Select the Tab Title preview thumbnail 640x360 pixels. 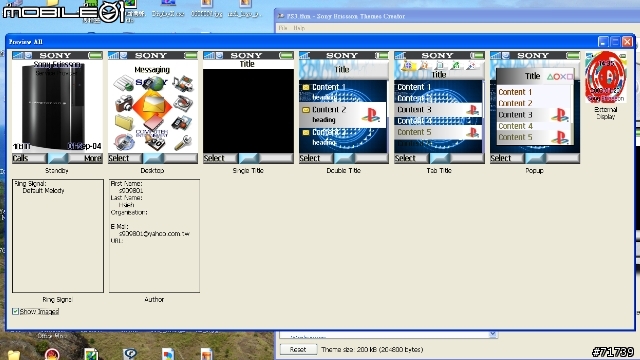[439, 107]
